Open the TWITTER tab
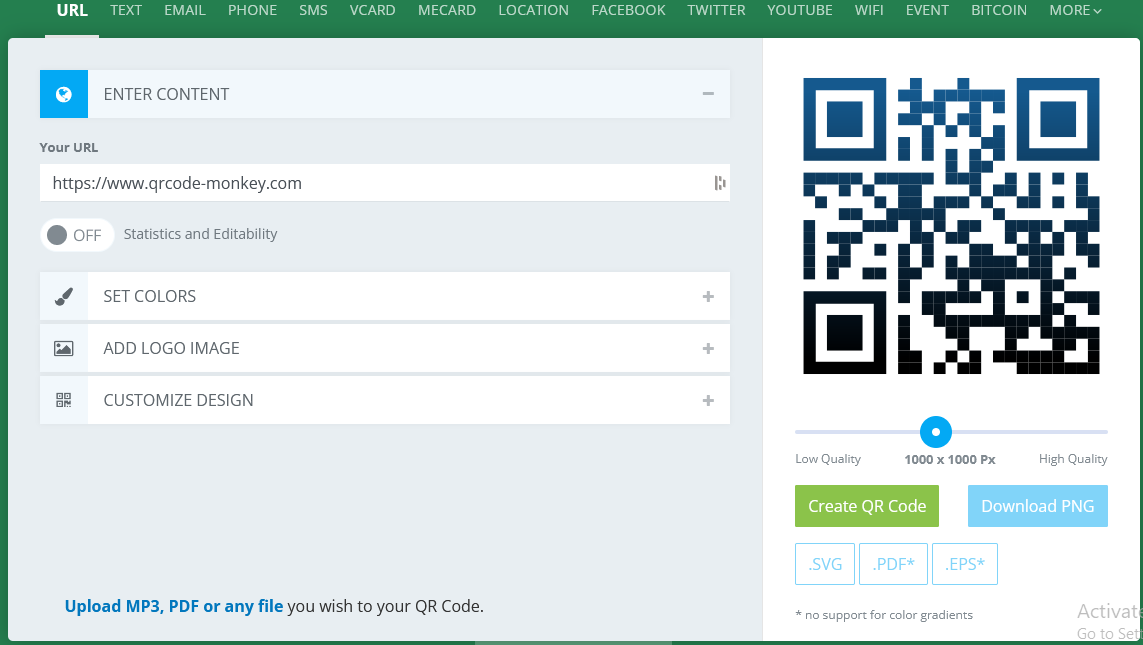 [716, 10]
